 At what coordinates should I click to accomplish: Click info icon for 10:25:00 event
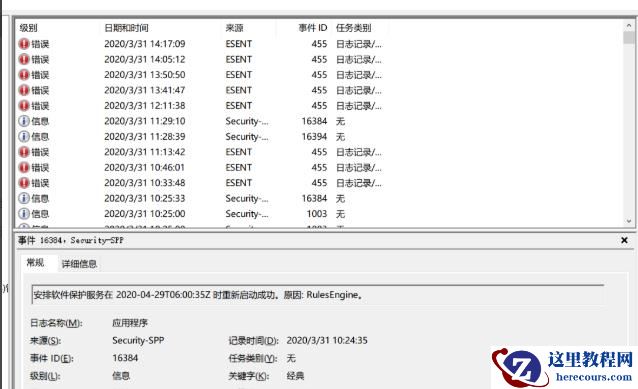tap(24, 214)
